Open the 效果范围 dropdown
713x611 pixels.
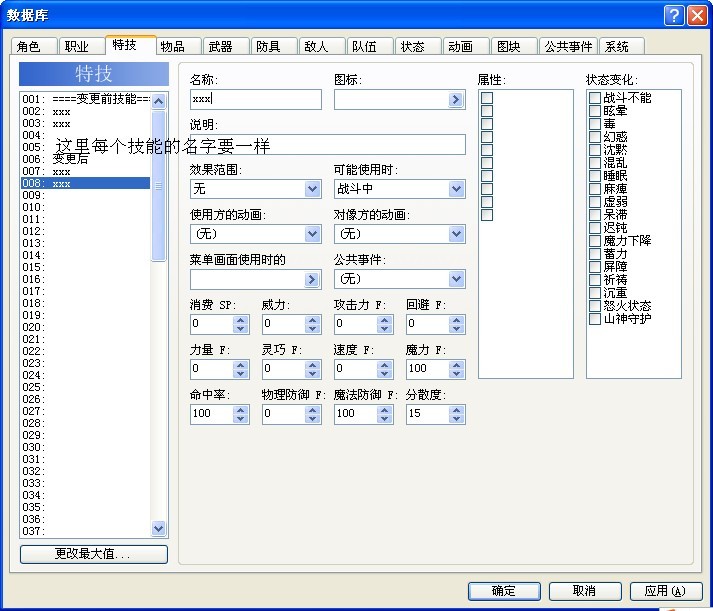click(312, 189)
